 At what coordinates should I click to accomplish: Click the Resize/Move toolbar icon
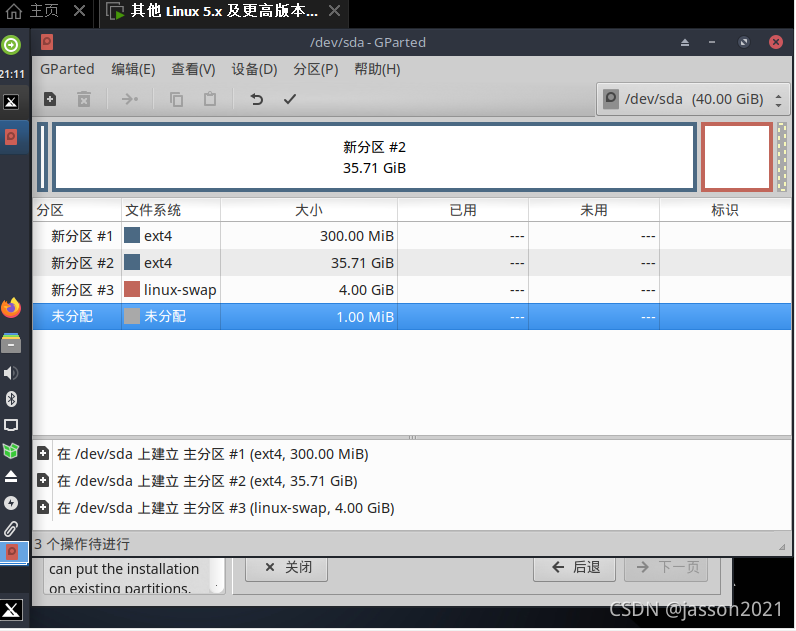[130, 99]
